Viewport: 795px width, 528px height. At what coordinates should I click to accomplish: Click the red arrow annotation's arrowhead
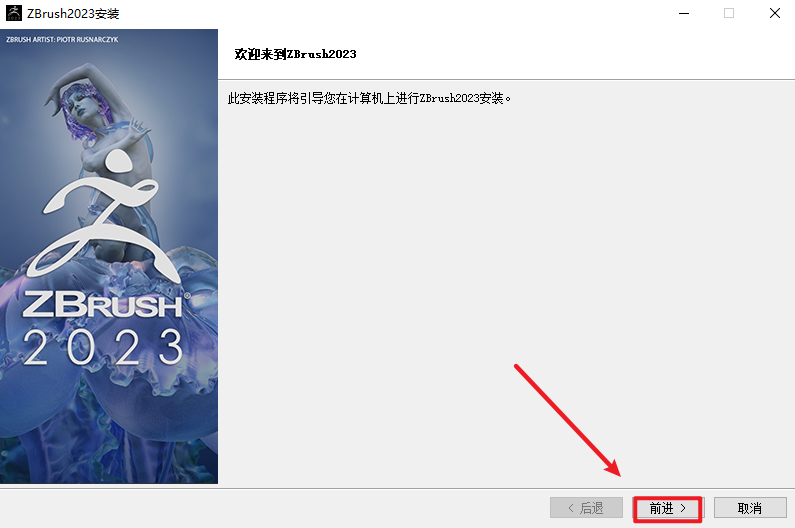click(612, 468)
